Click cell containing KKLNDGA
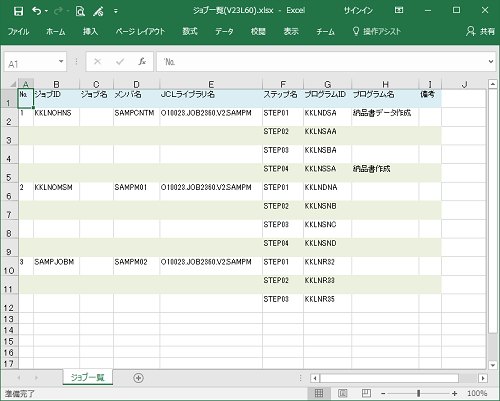This screenshot has width=500, height=401. [x=327, y=117]
